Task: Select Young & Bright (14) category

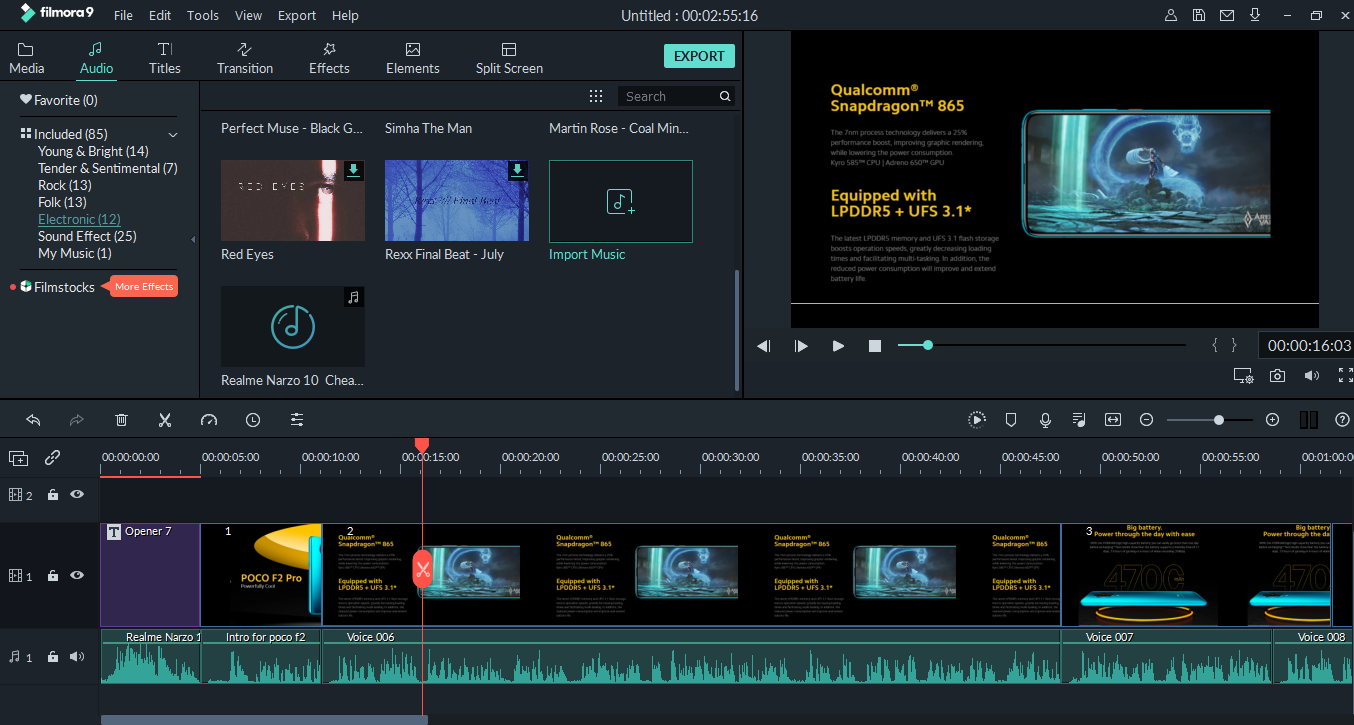Action: 93,151
